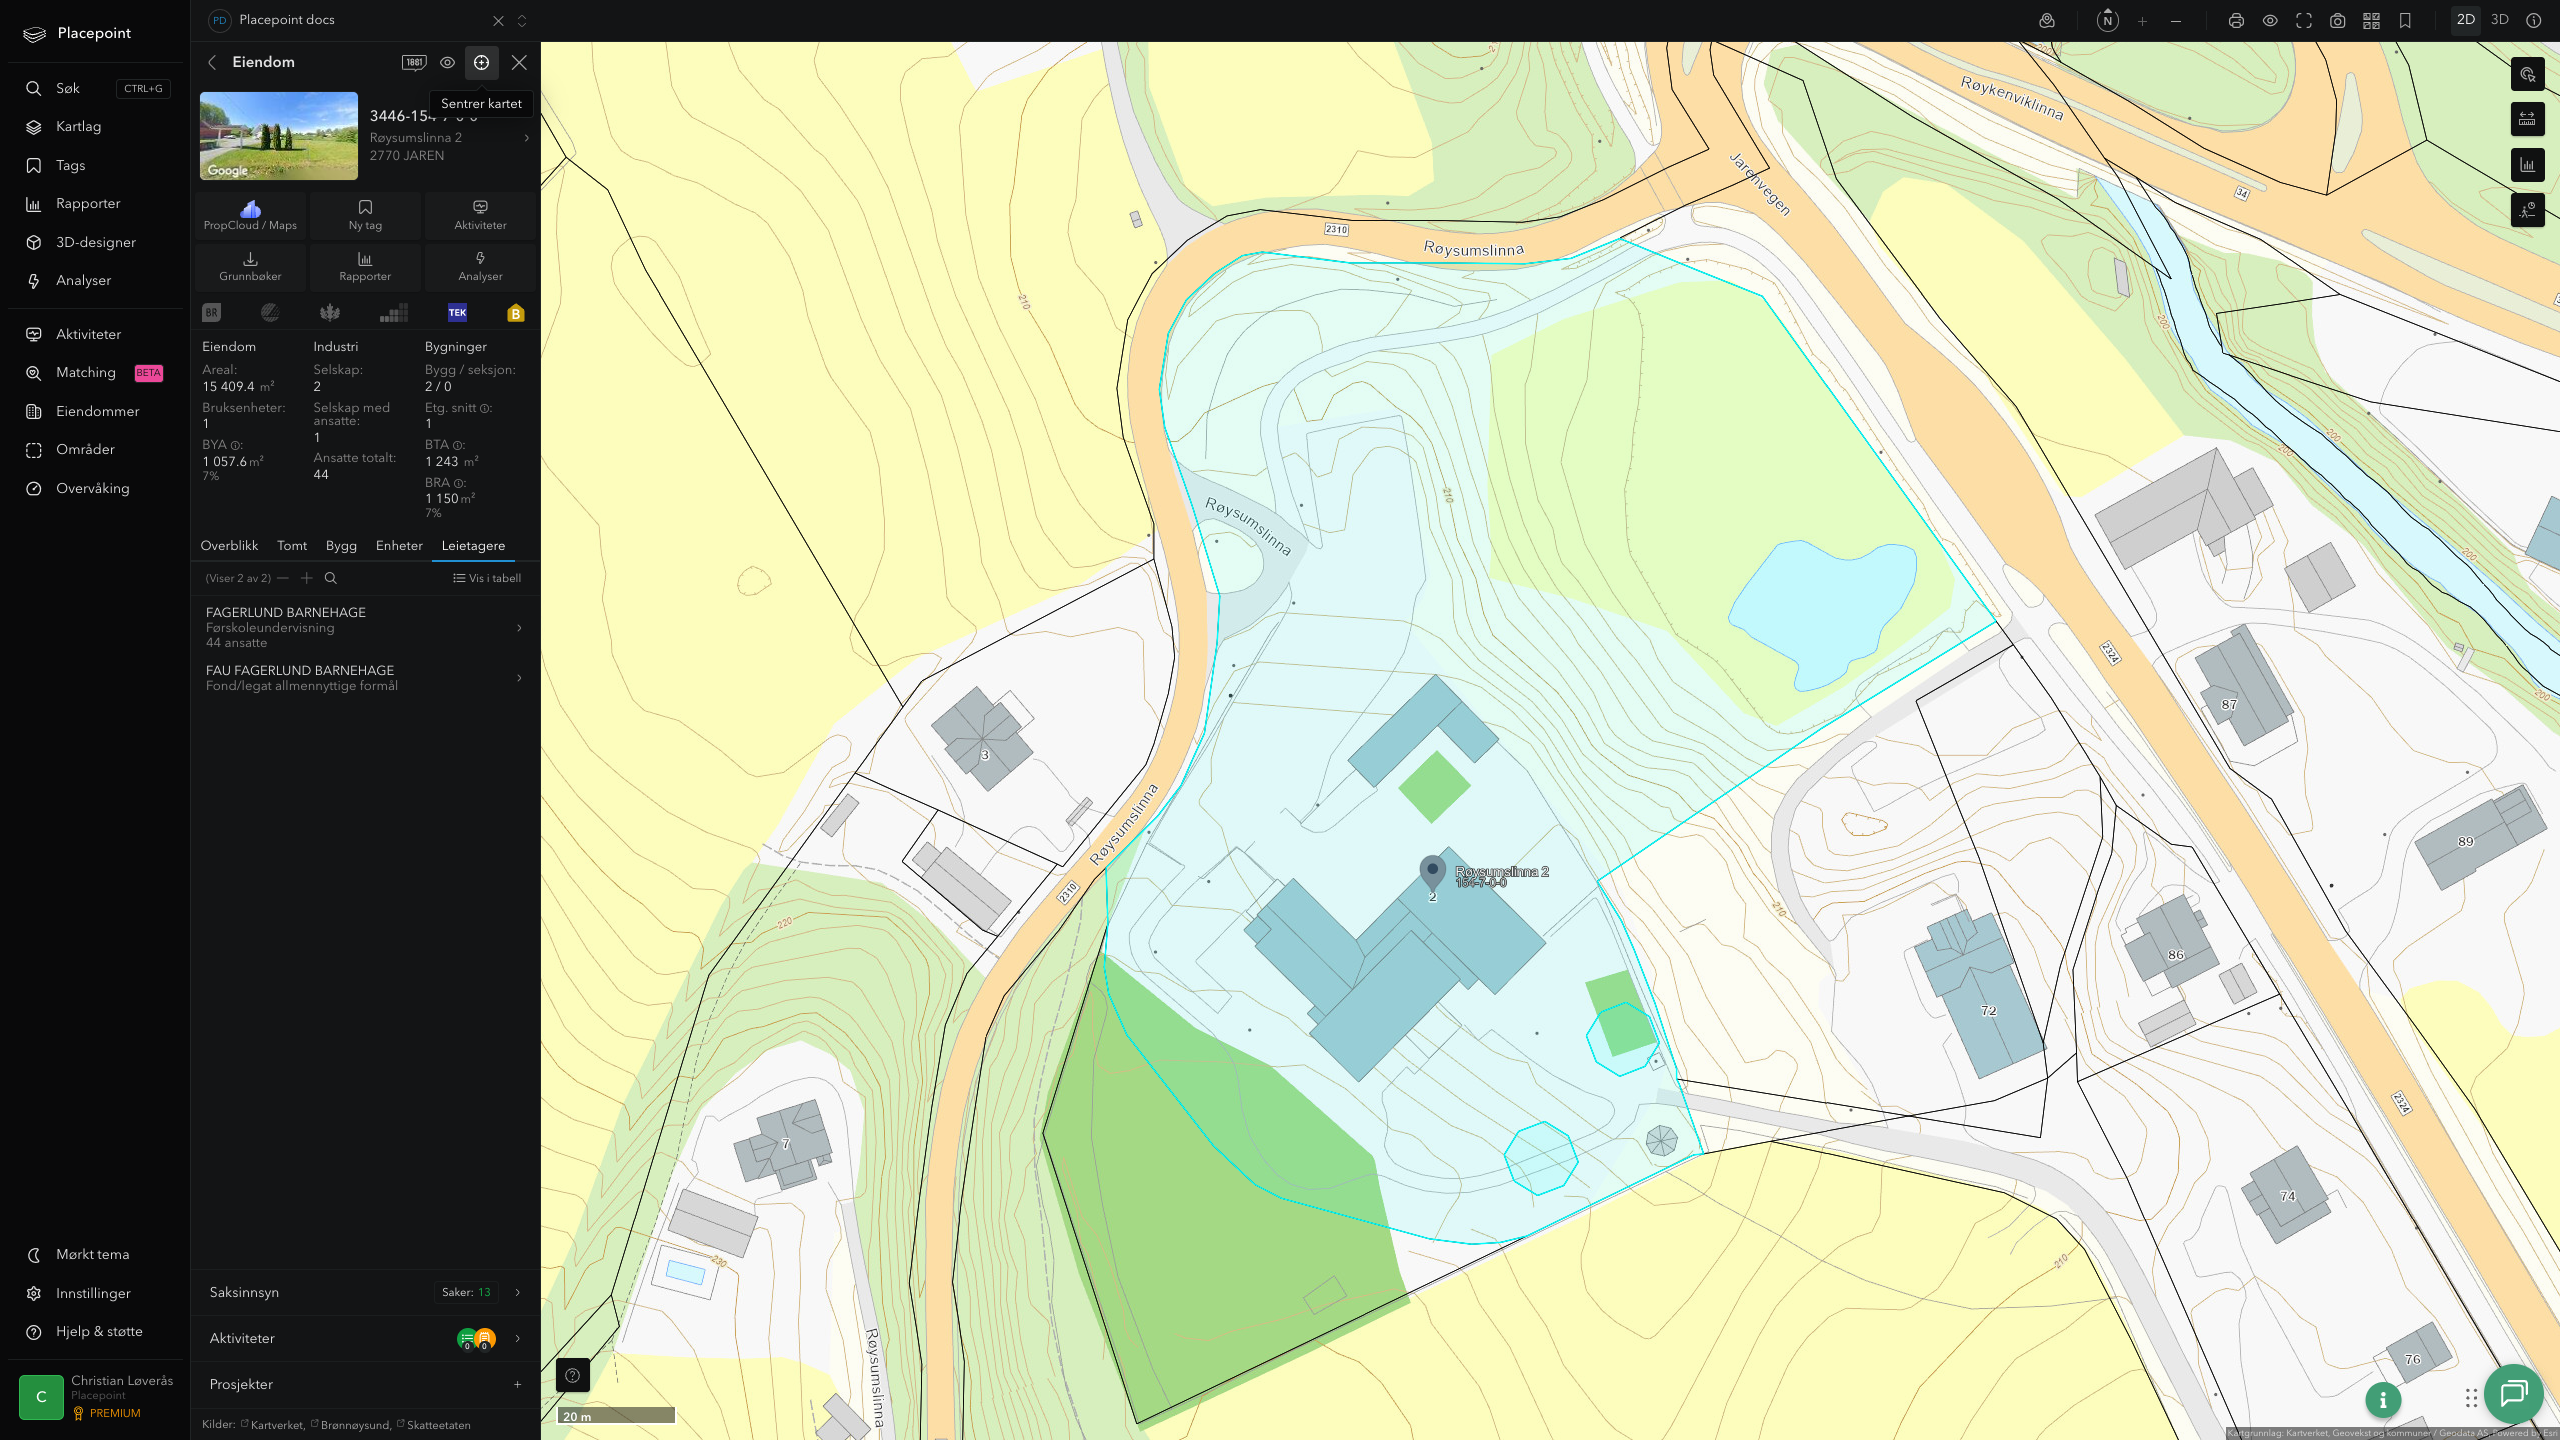Add a project with Prosjekter plus
The width and height of the screenshot is (2560, 1440).
tap(517, 1385)
